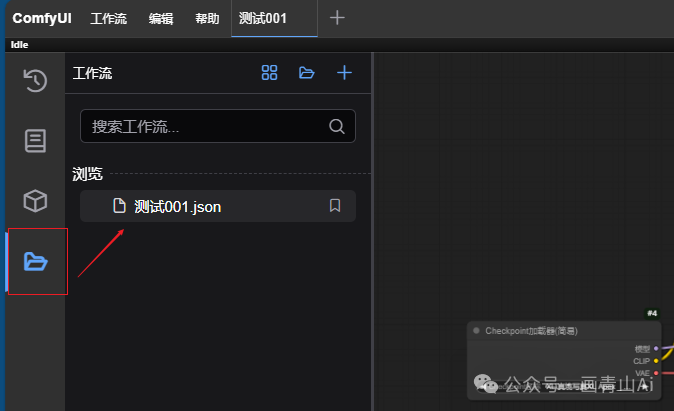Add a new workflow tab with plus
The width and height of the screenshot is (674, 411).
(x=337, y=18)
